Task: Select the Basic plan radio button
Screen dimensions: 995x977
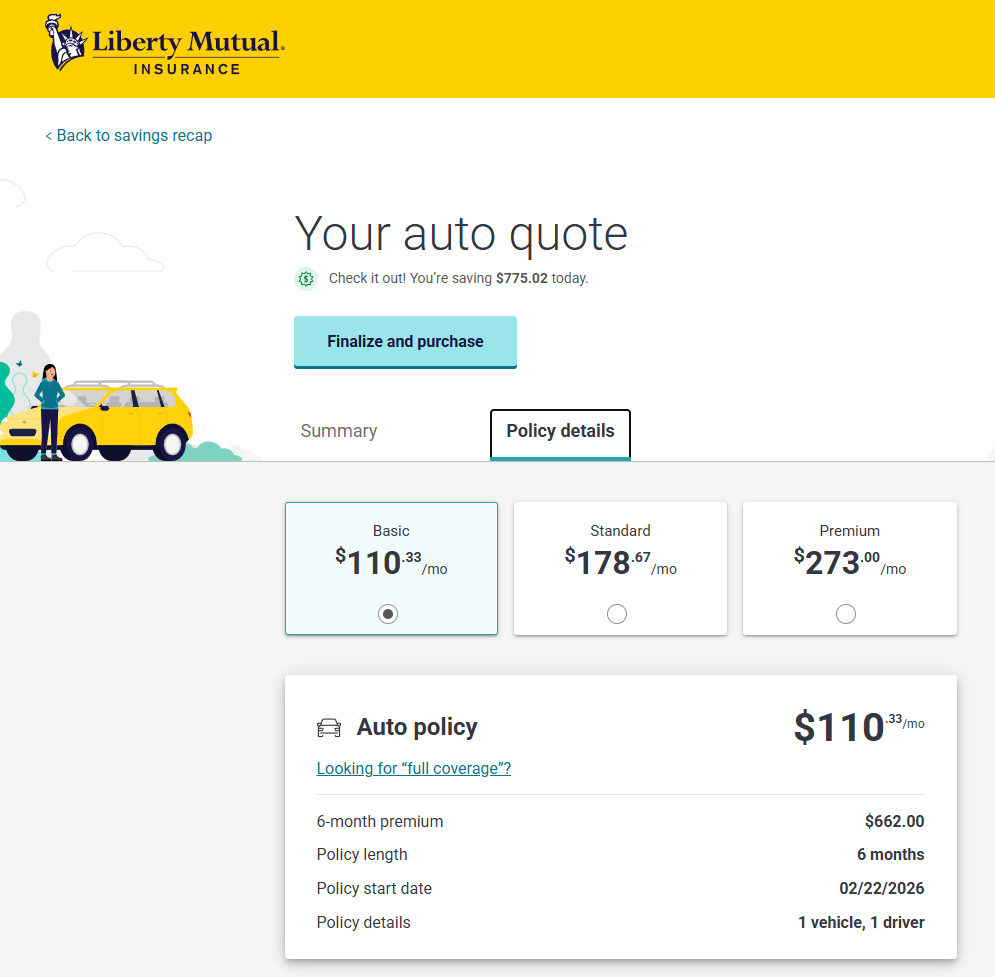Action: [x=388, y=614]
